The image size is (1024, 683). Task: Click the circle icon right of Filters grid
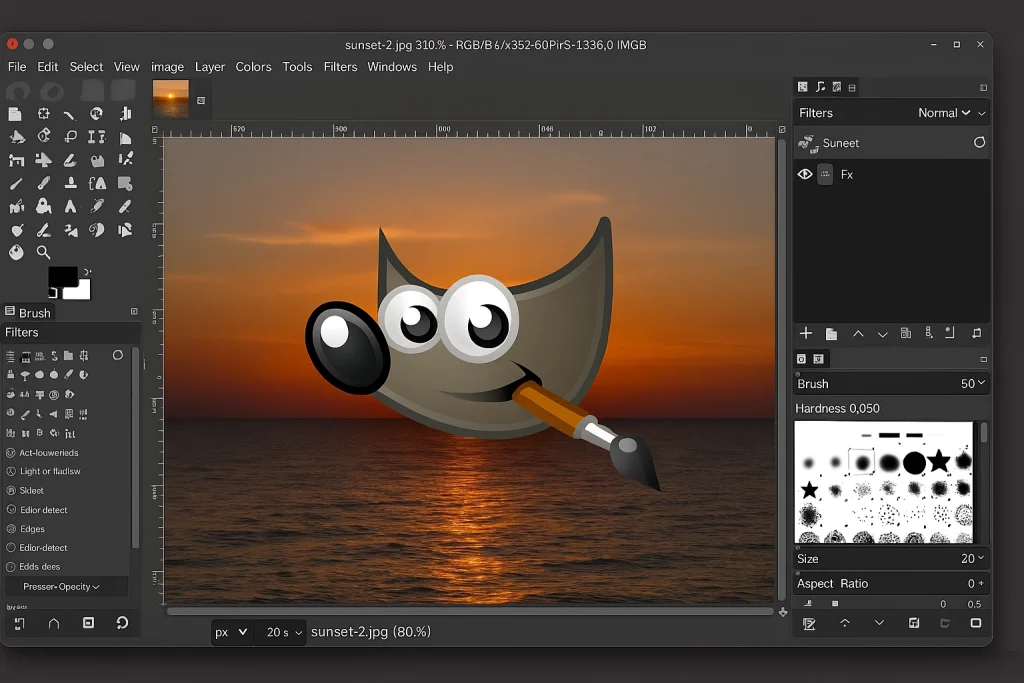(x=118, y=355)
